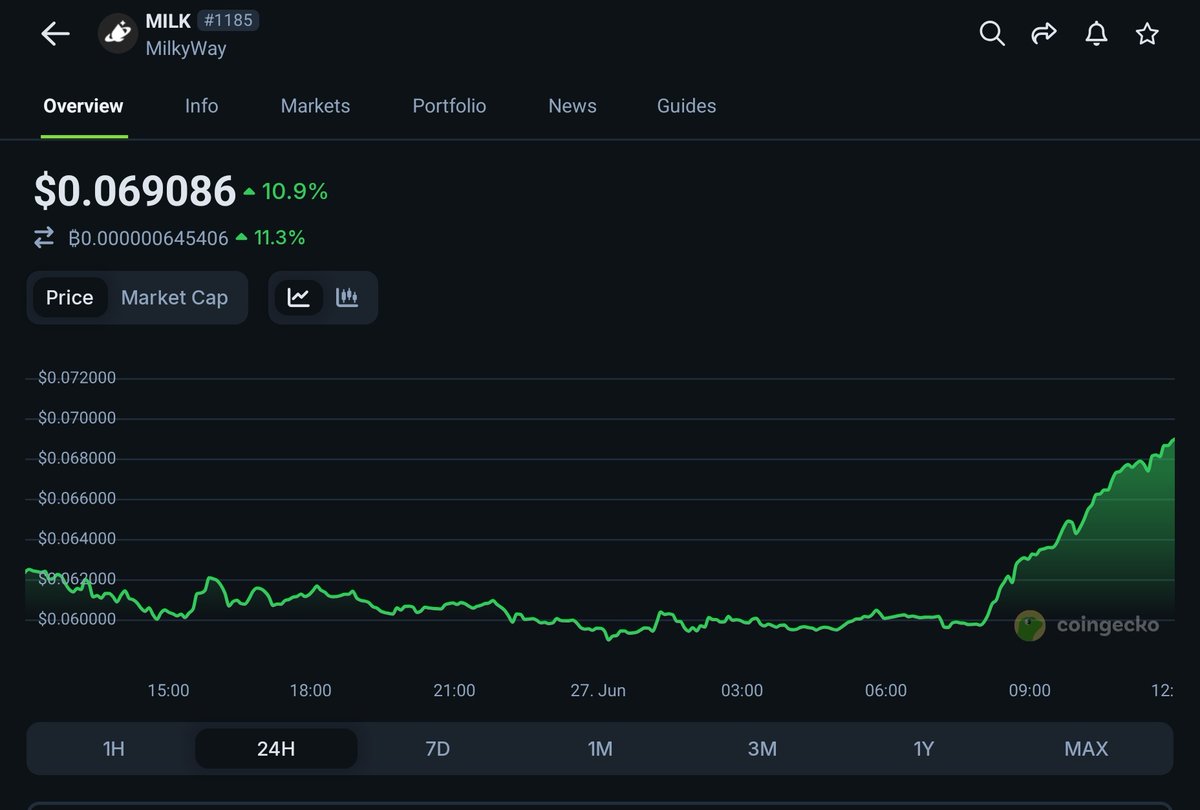
Task: Tap the $0.072000 axis label
Action: click(x=77, y=378)
